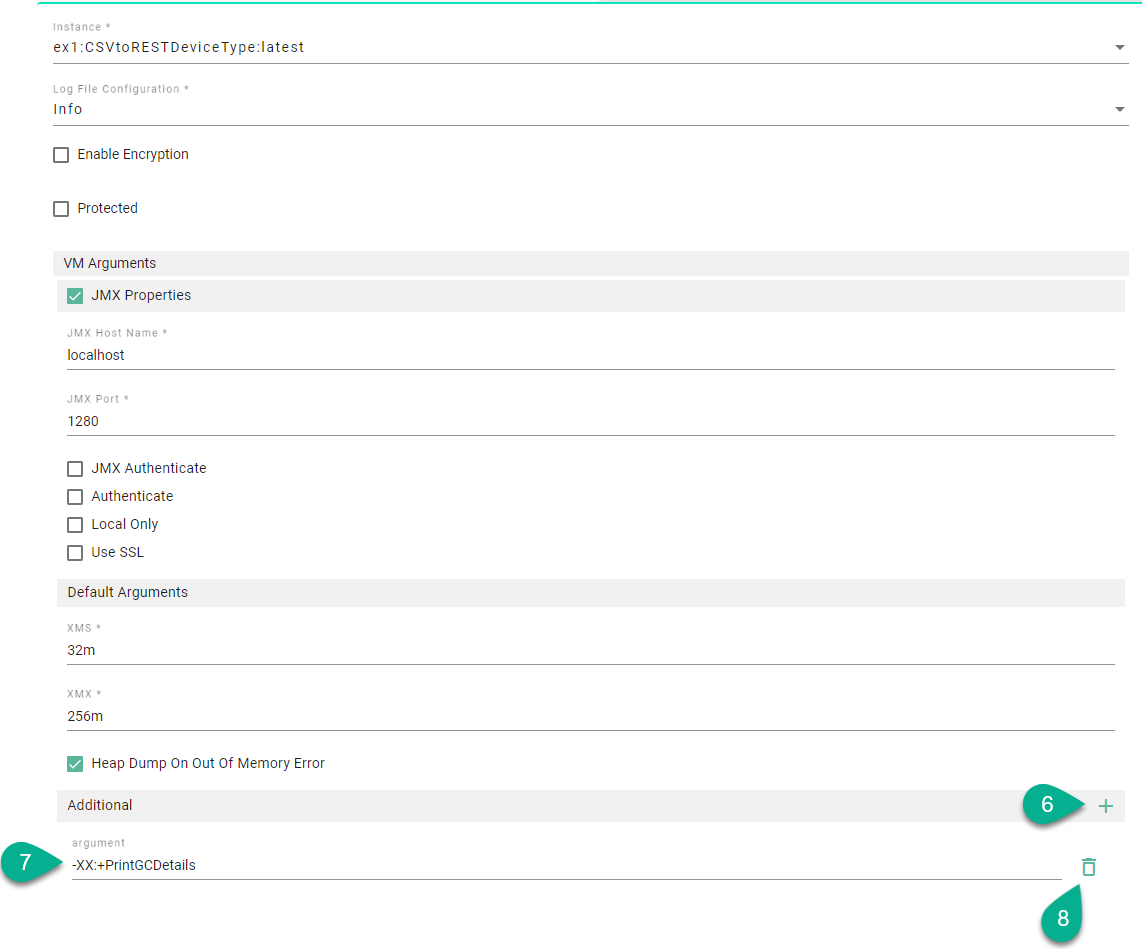This screenshot has width=1142, height=949.
Task: Click the Default Arguments section header
Action: click(128, 592)
